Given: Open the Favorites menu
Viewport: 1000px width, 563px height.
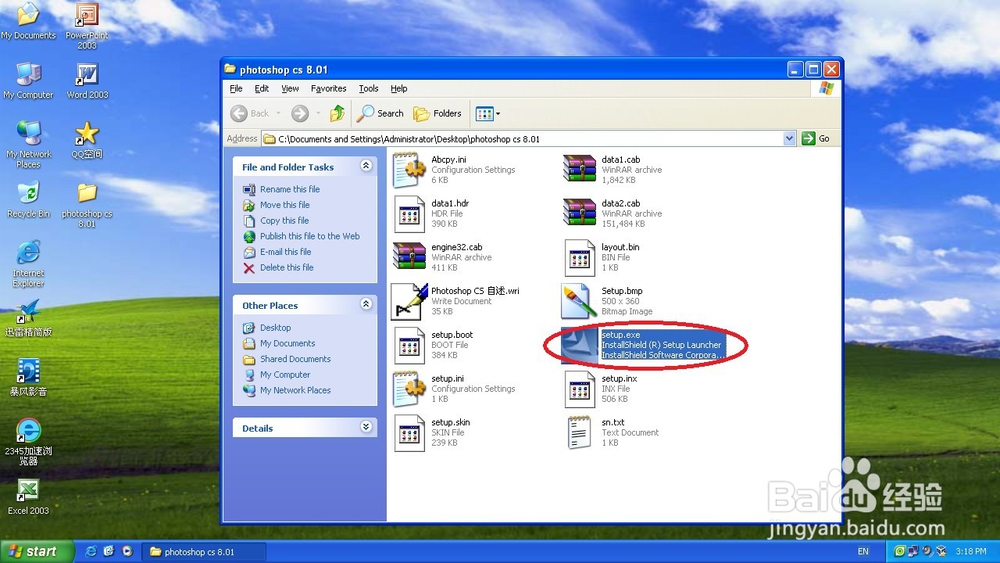Looking at the screenshot, I should click(328, 89).
